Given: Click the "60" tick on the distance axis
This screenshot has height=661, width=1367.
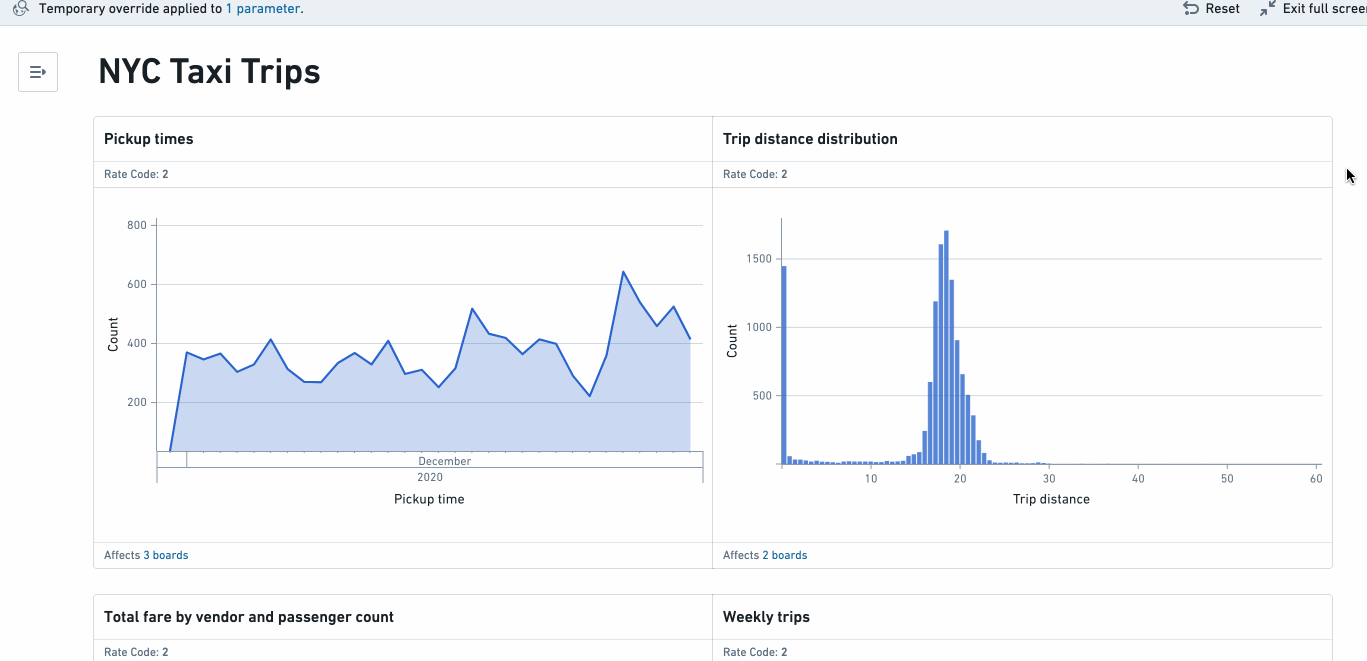Looking at the screenshot, I should tap(1316, 479).
